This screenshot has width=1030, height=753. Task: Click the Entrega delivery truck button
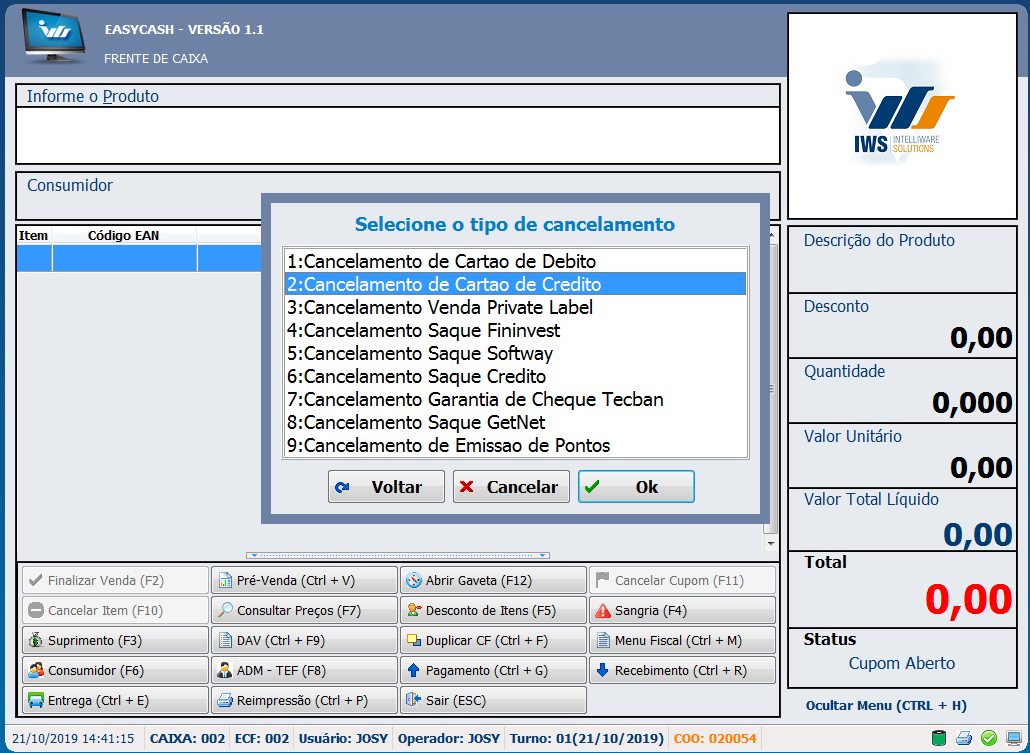tap(115, 700)
